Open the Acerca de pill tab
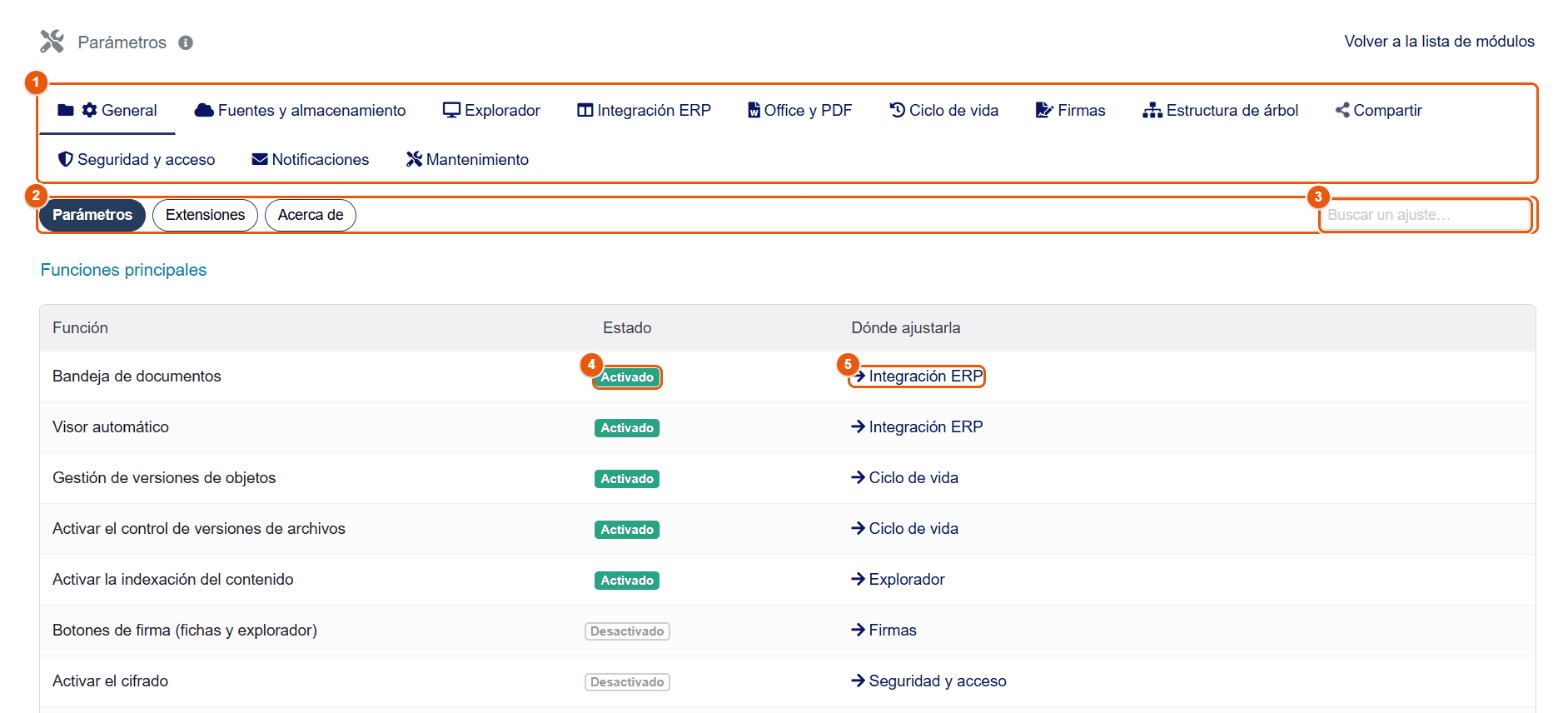 (311, 215)
